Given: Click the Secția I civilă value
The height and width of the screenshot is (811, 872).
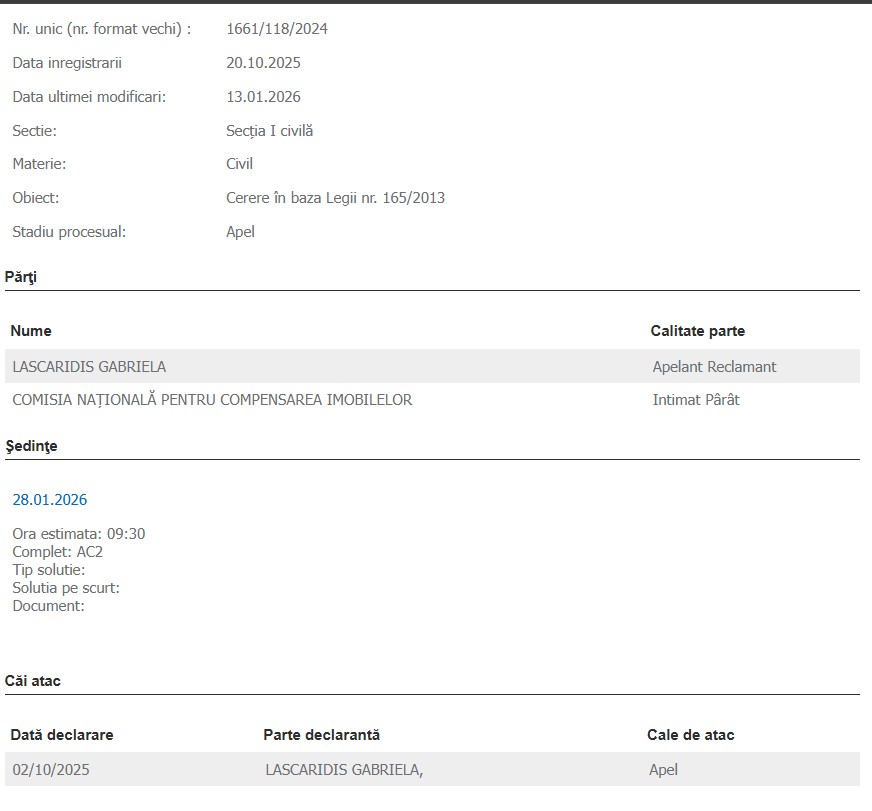Looking at the screenshot, I should [270, 131].
